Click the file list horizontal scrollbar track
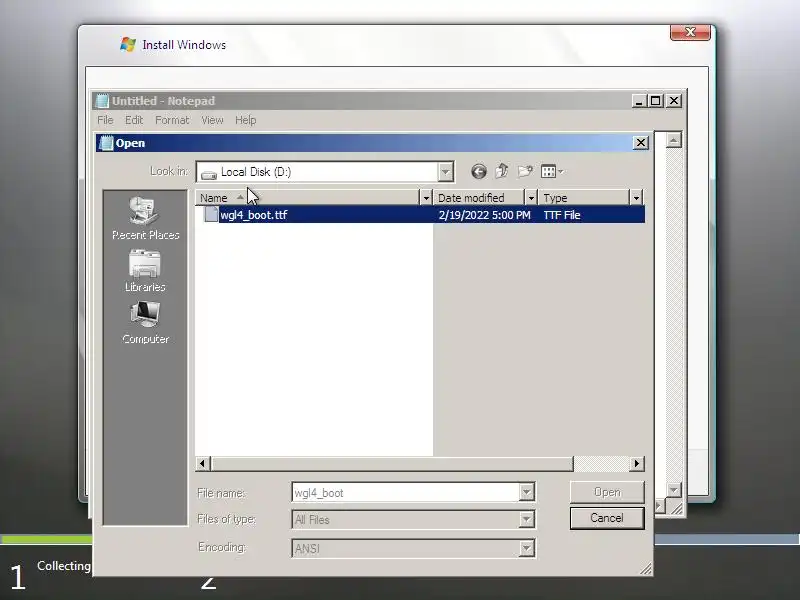Image resolution: width=800 pixels, height=600 pixels. point(602,464)
